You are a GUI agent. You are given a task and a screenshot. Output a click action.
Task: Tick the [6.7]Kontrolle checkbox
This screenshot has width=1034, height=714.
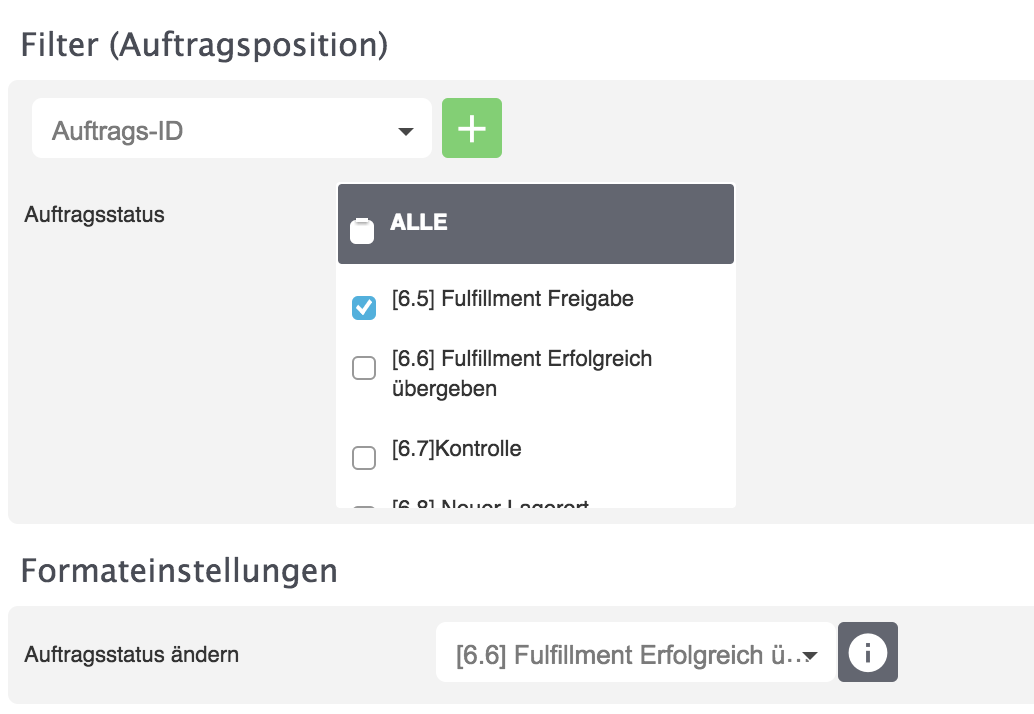(364, 458)
